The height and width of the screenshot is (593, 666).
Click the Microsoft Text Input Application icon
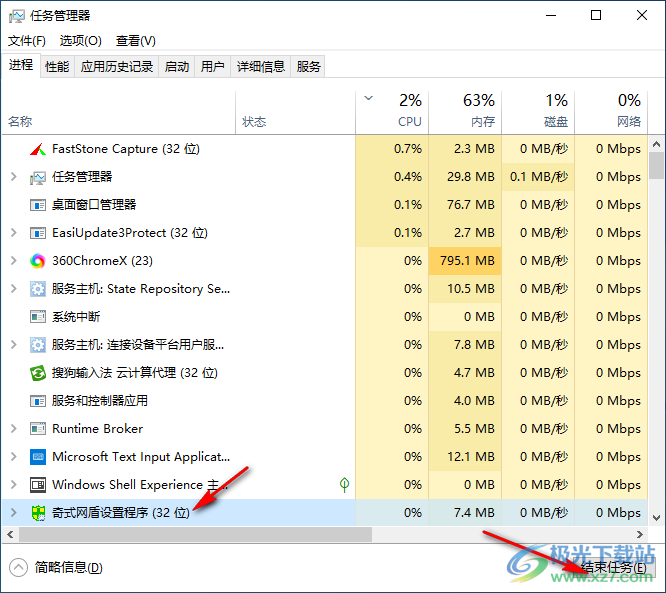(38, 457)
